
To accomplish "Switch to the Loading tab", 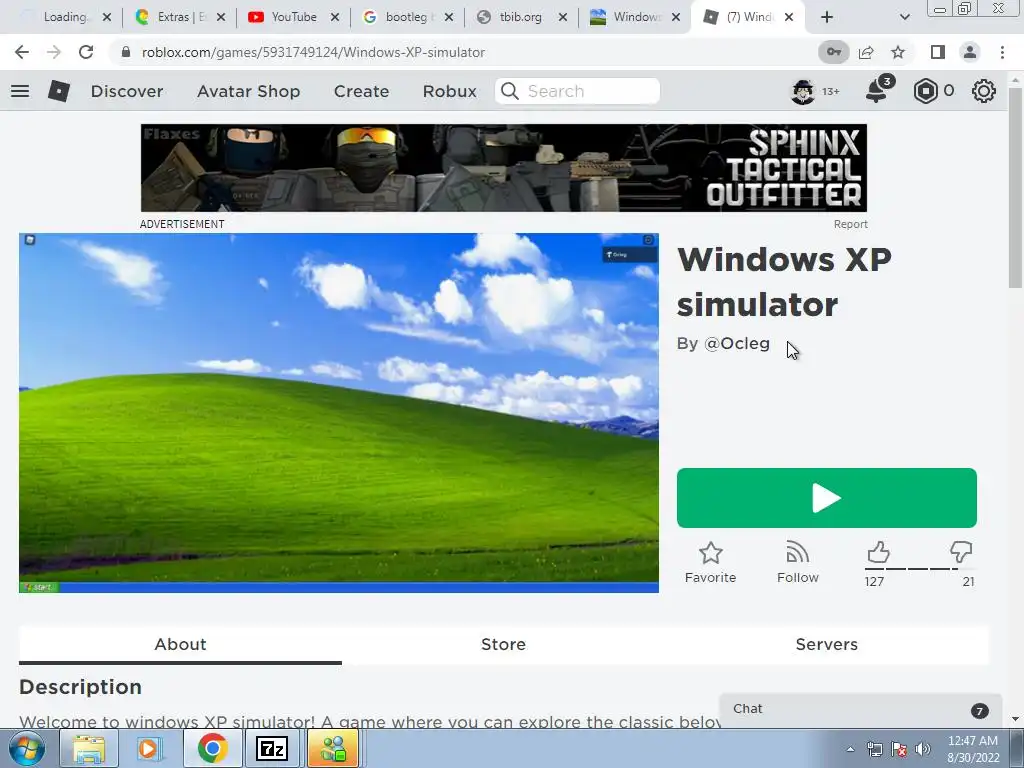I will (x=64, y=17).
